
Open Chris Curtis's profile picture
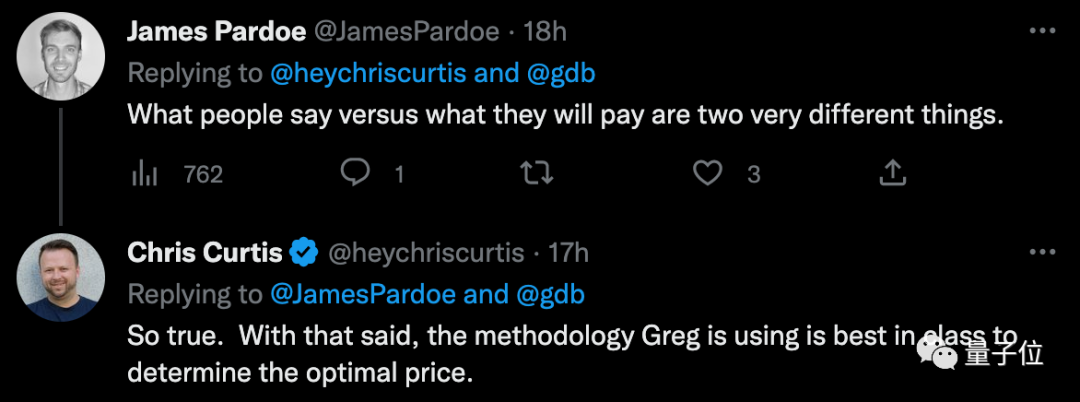62,277
